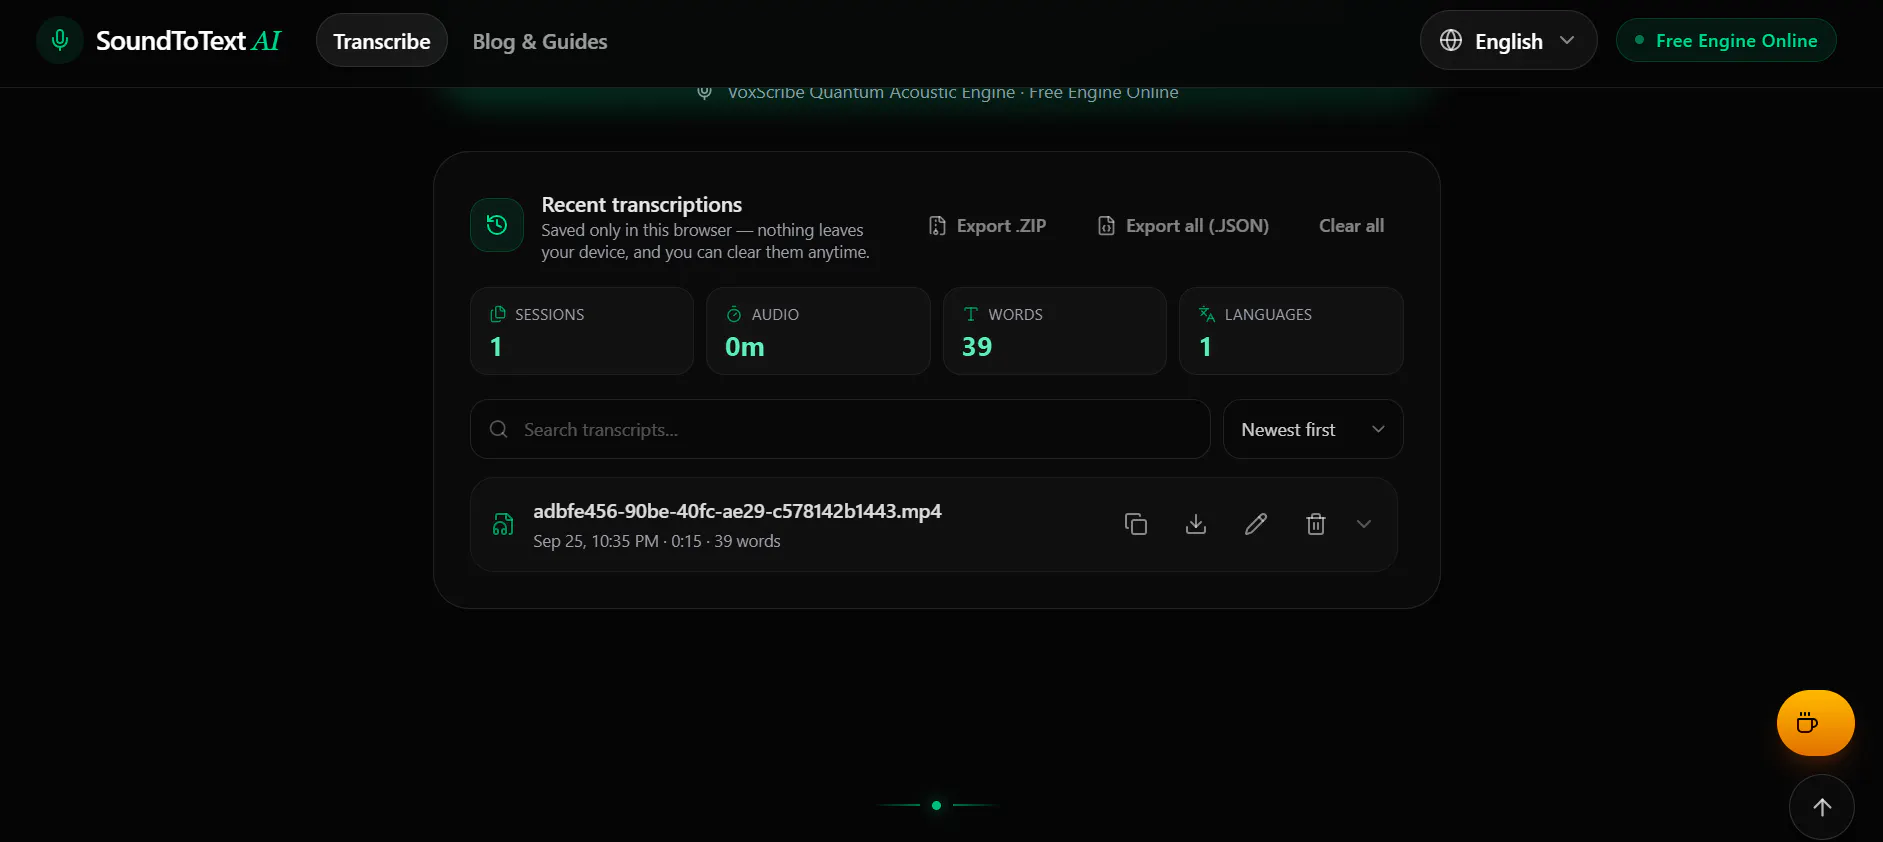Click the globe icon in language selector

click(x=1451, y=40)
